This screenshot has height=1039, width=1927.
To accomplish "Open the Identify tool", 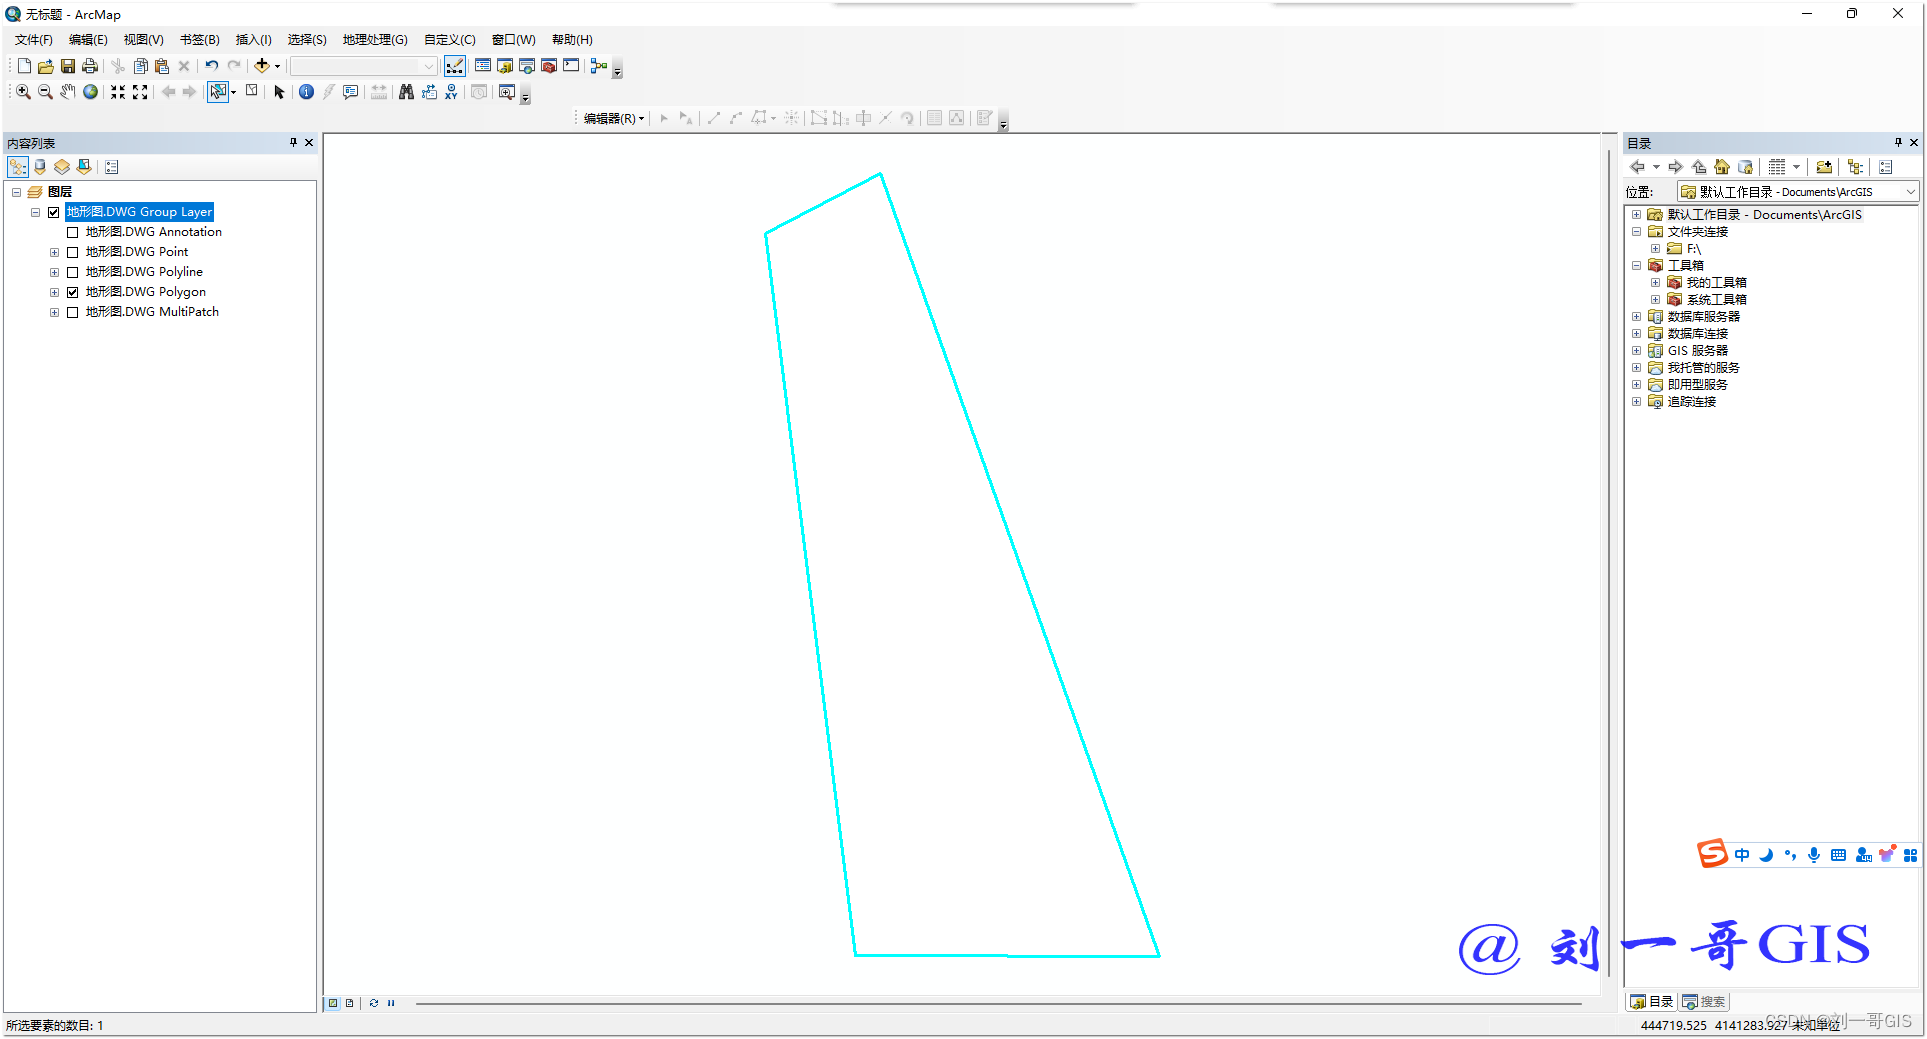I will tap(306, 92).
